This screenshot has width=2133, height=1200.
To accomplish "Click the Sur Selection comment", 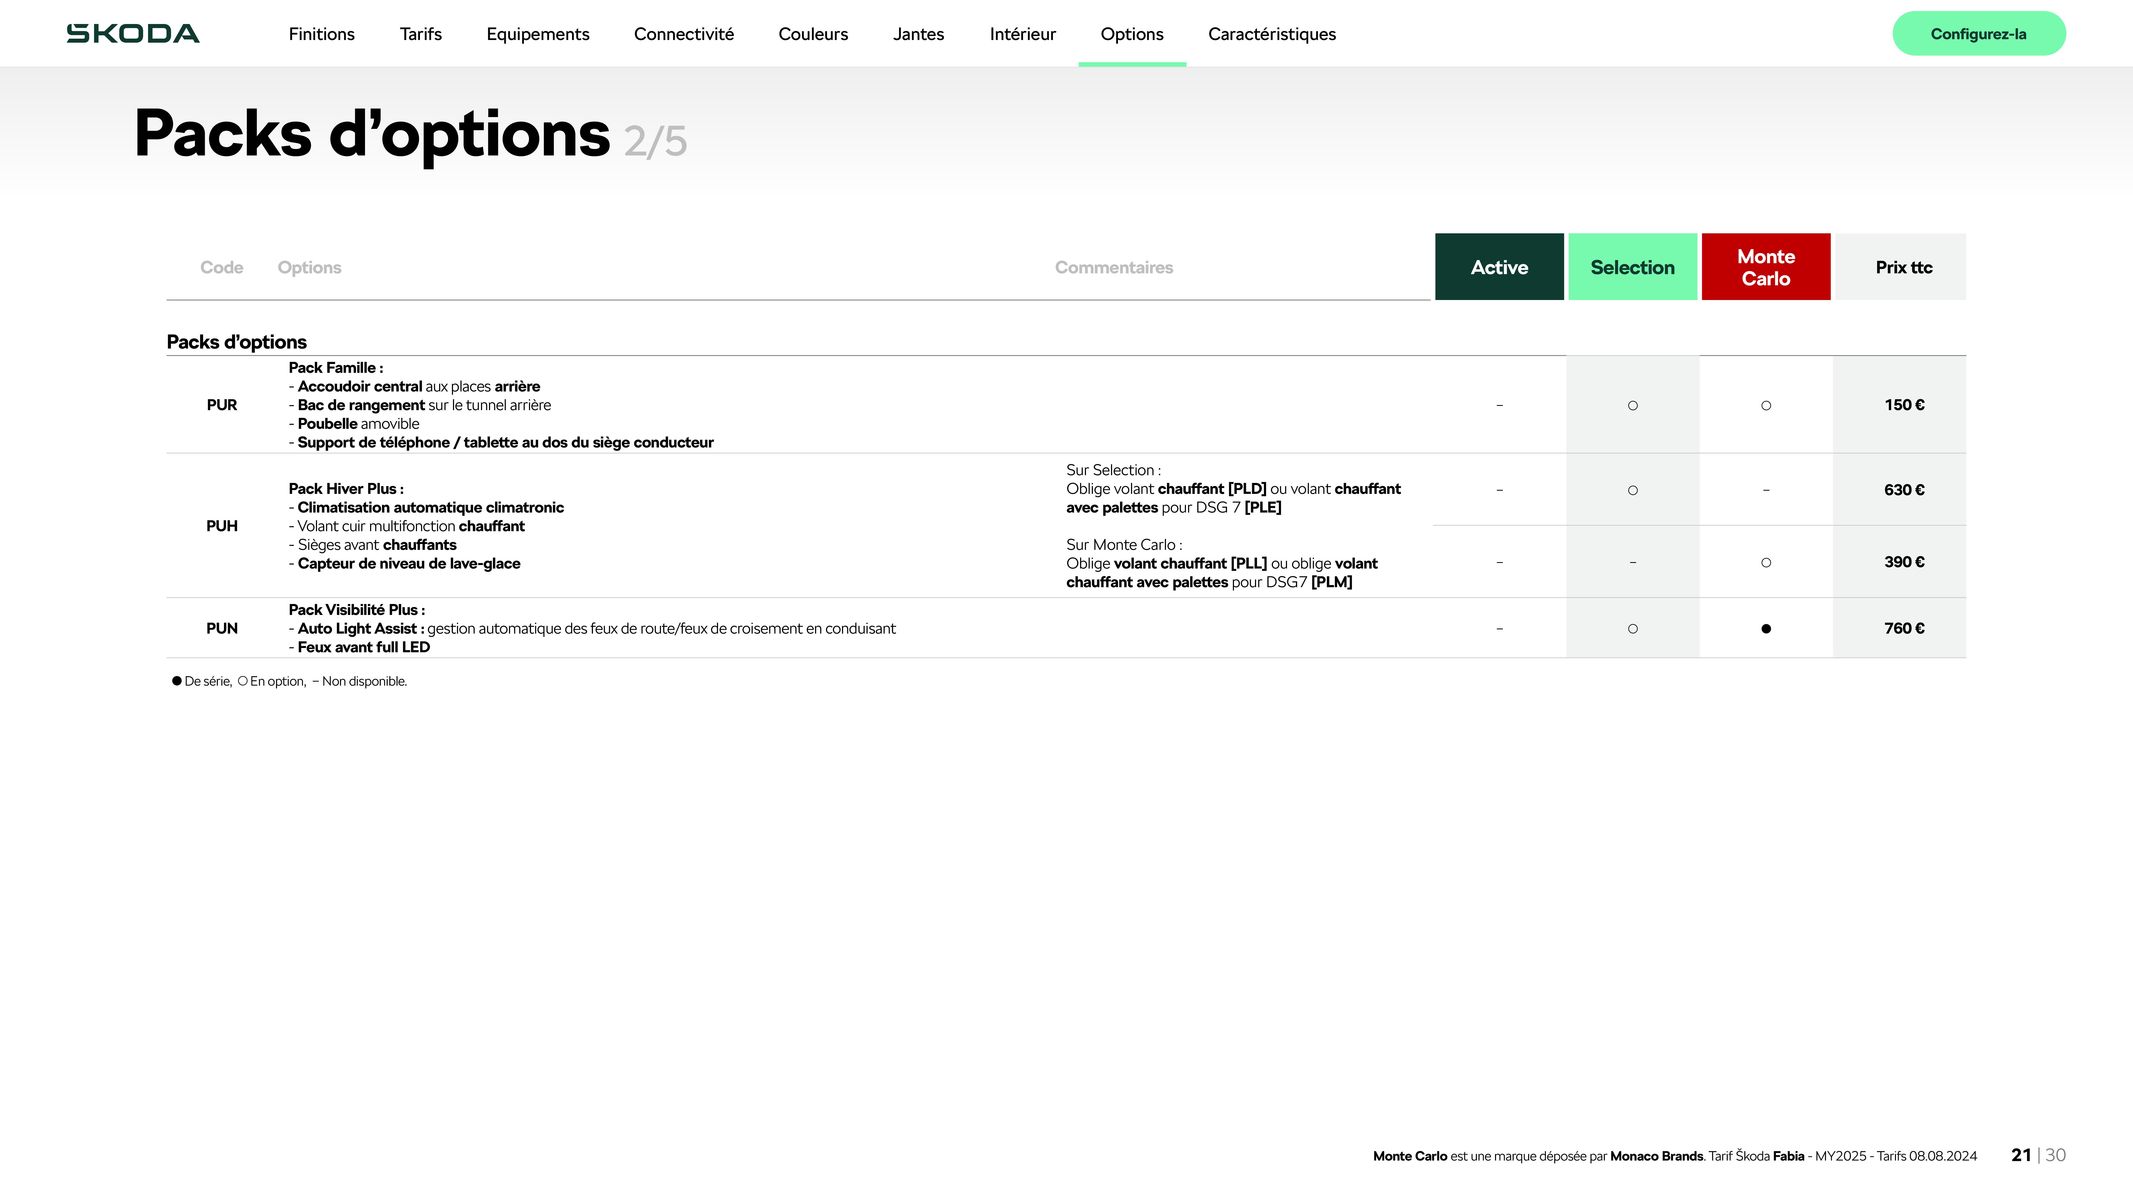I will tap(1233, 489).
